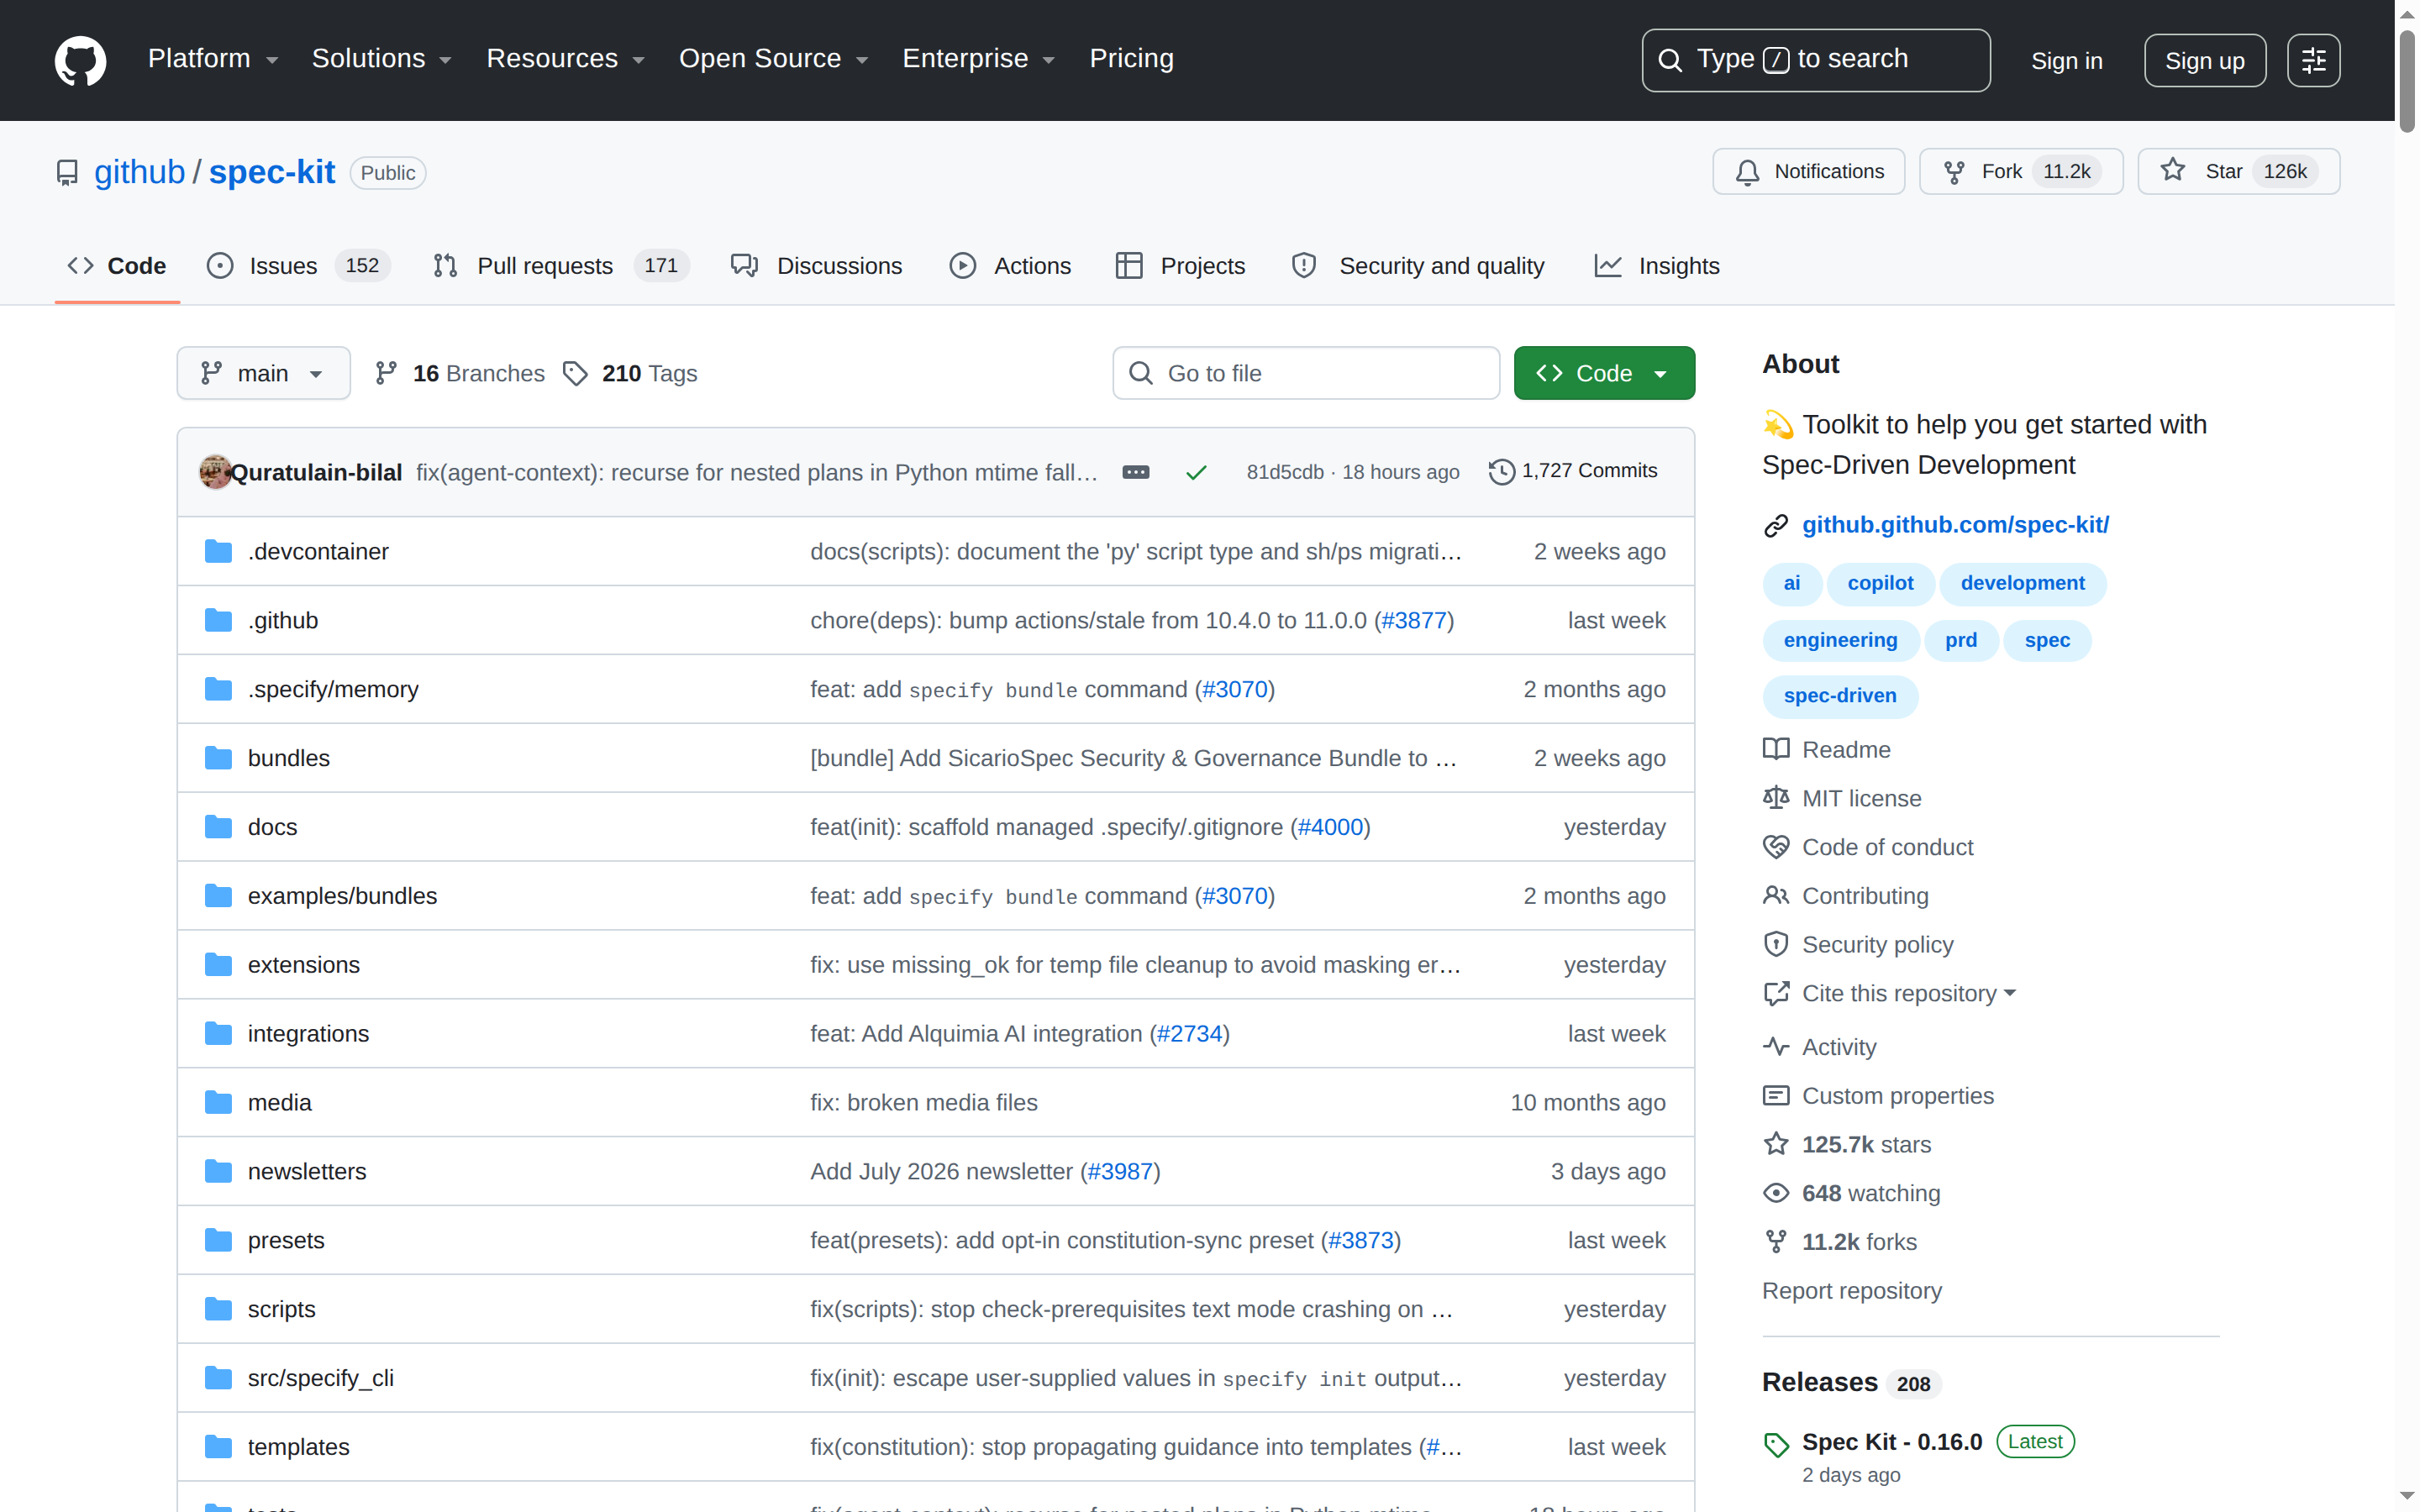The height and width of the screenshot is (1512, 2420).
Task: Open the Discussions tab
Action: point(817,266)
